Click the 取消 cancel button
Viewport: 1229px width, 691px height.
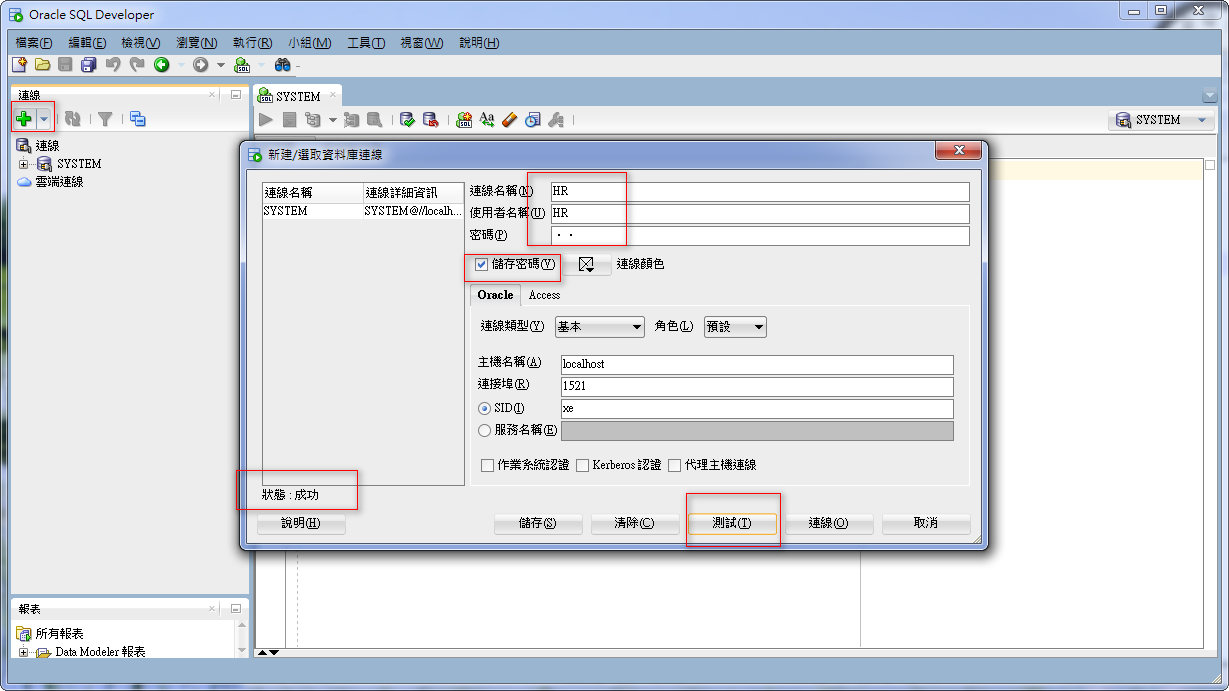[x=926, y=524]
